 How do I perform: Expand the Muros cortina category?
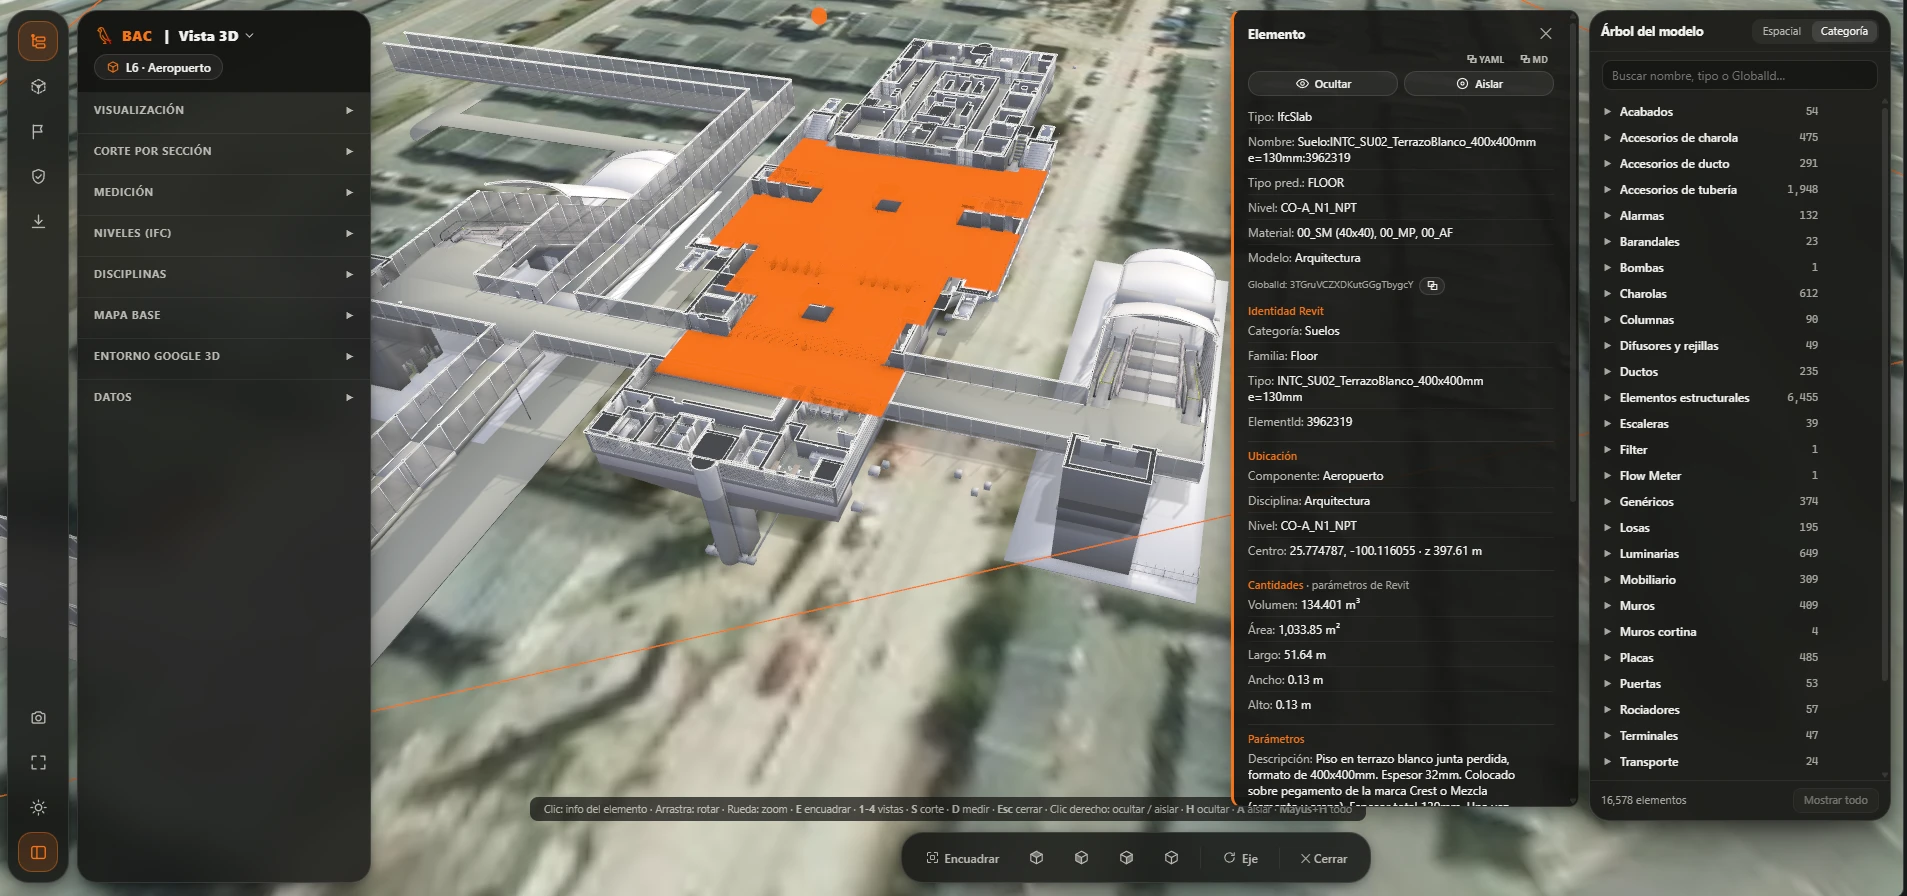click(x=1607, y=632)
